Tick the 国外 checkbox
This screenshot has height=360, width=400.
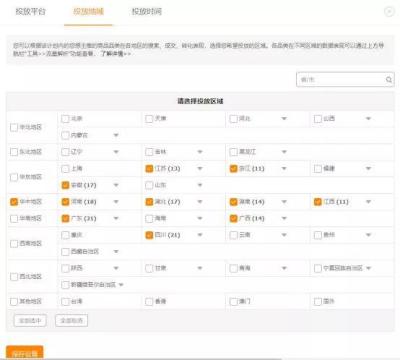click(x=318, y=302)
